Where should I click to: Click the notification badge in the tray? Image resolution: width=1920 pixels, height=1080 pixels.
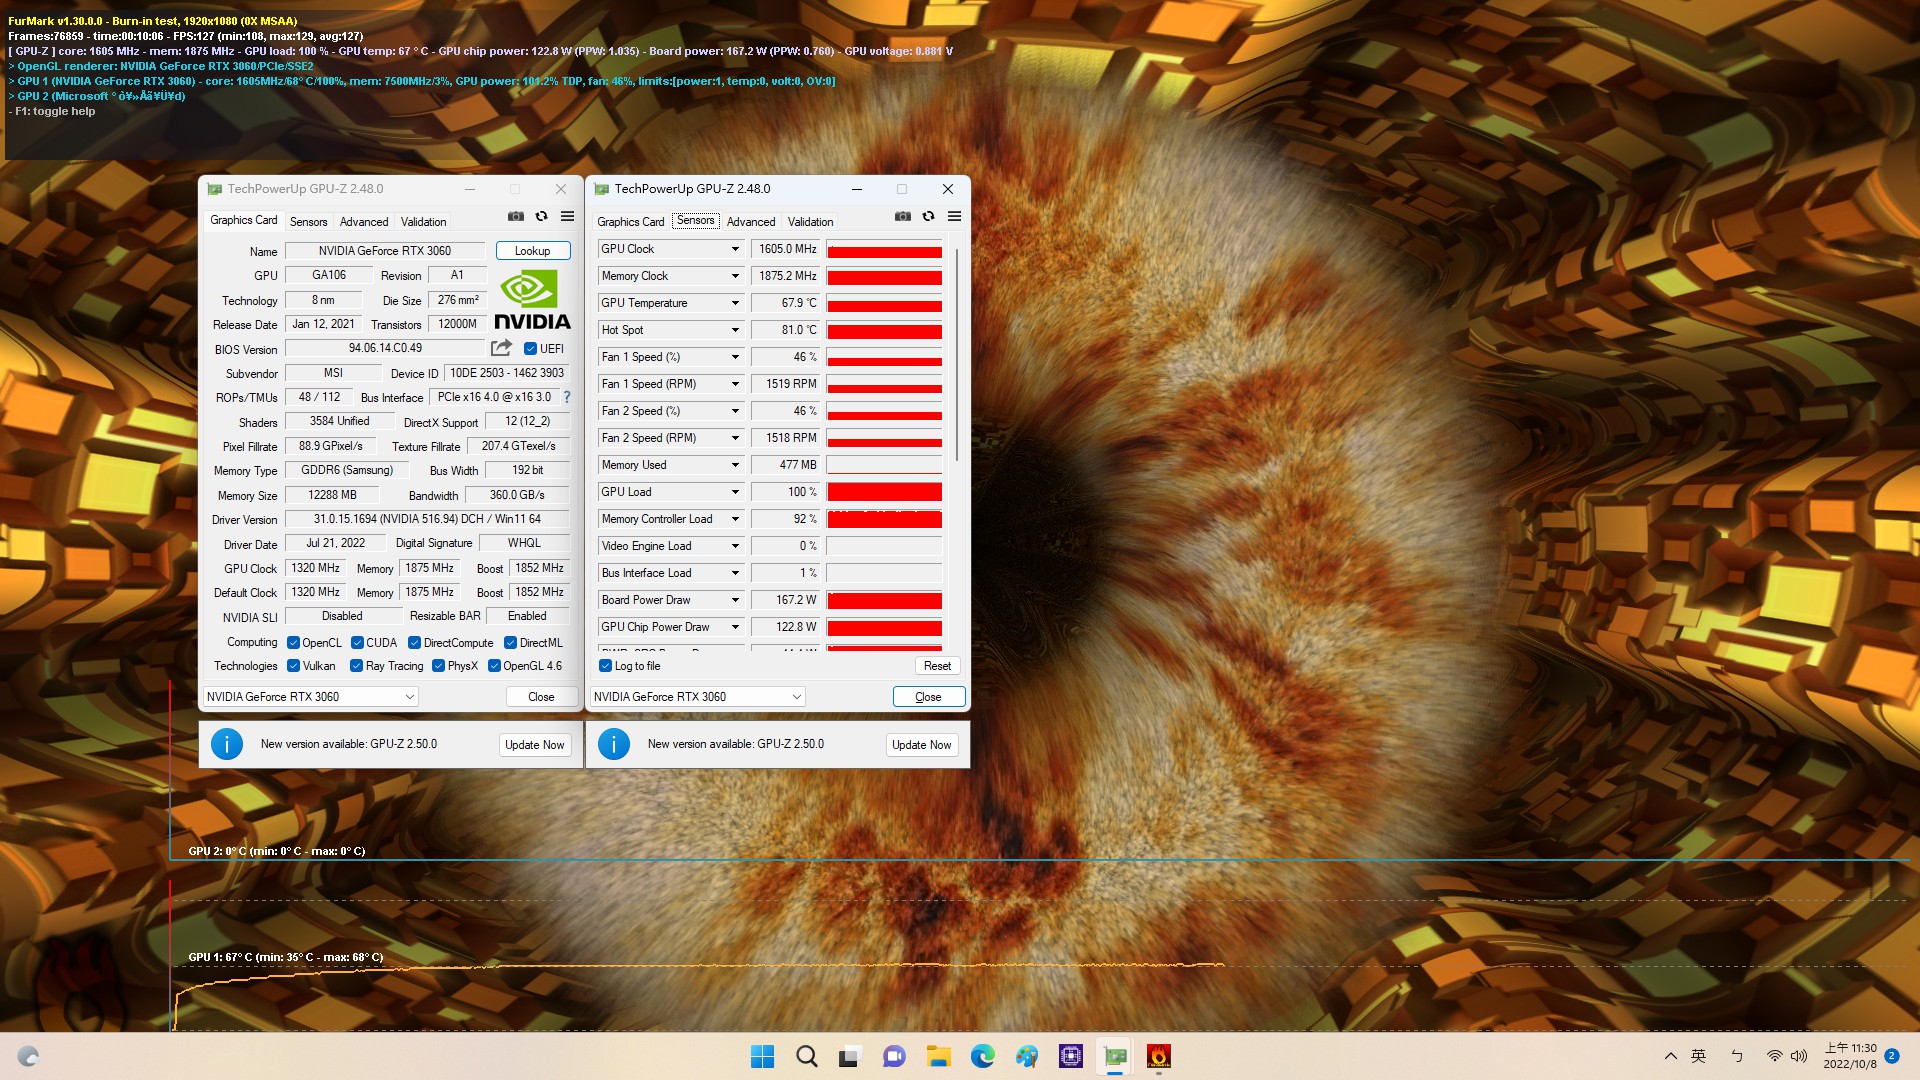coord(1891,1055)
